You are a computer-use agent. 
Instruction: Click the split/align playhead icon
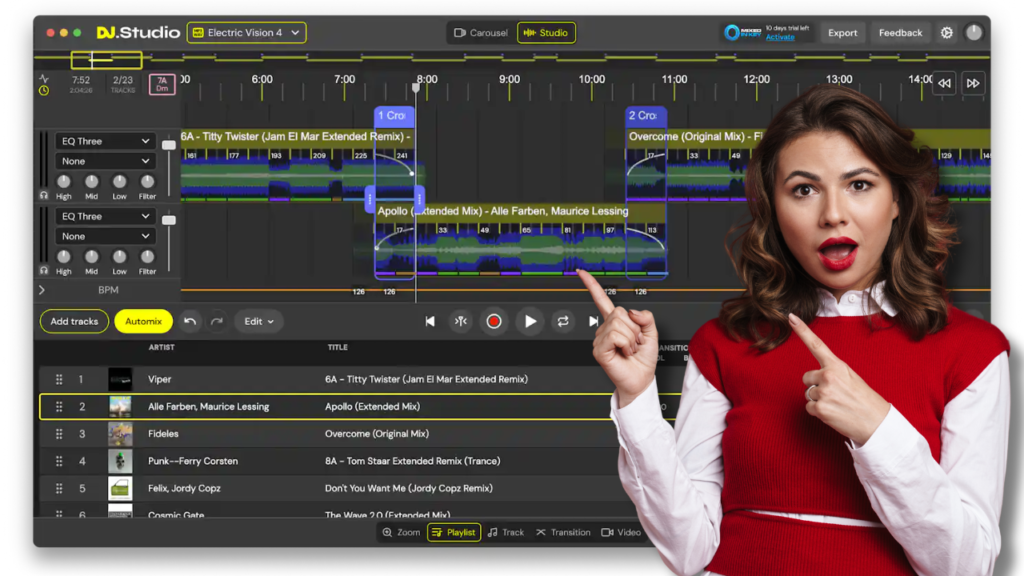coord(461,321)
